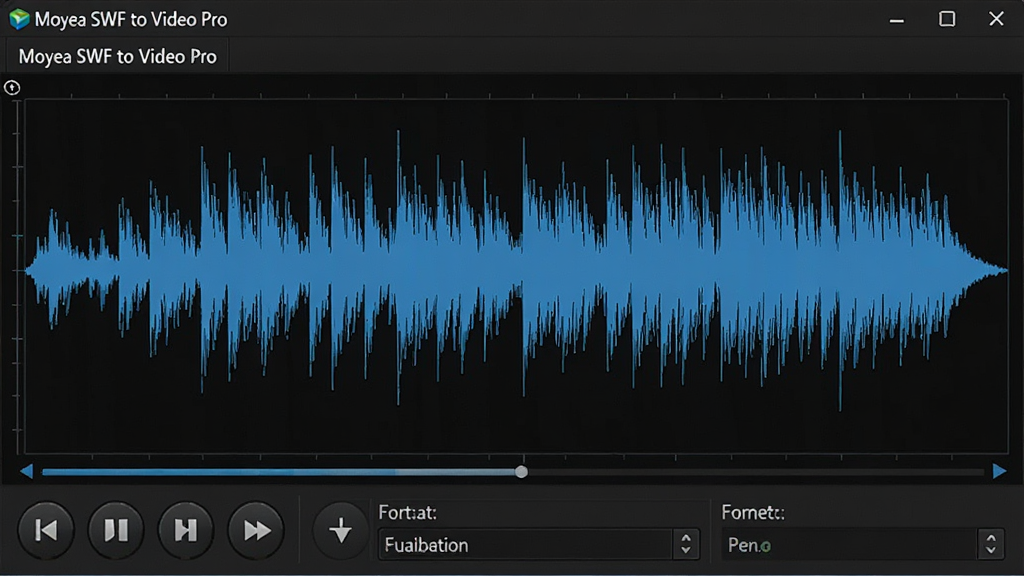Click the seek bar playhead handle

coord(521,472)
